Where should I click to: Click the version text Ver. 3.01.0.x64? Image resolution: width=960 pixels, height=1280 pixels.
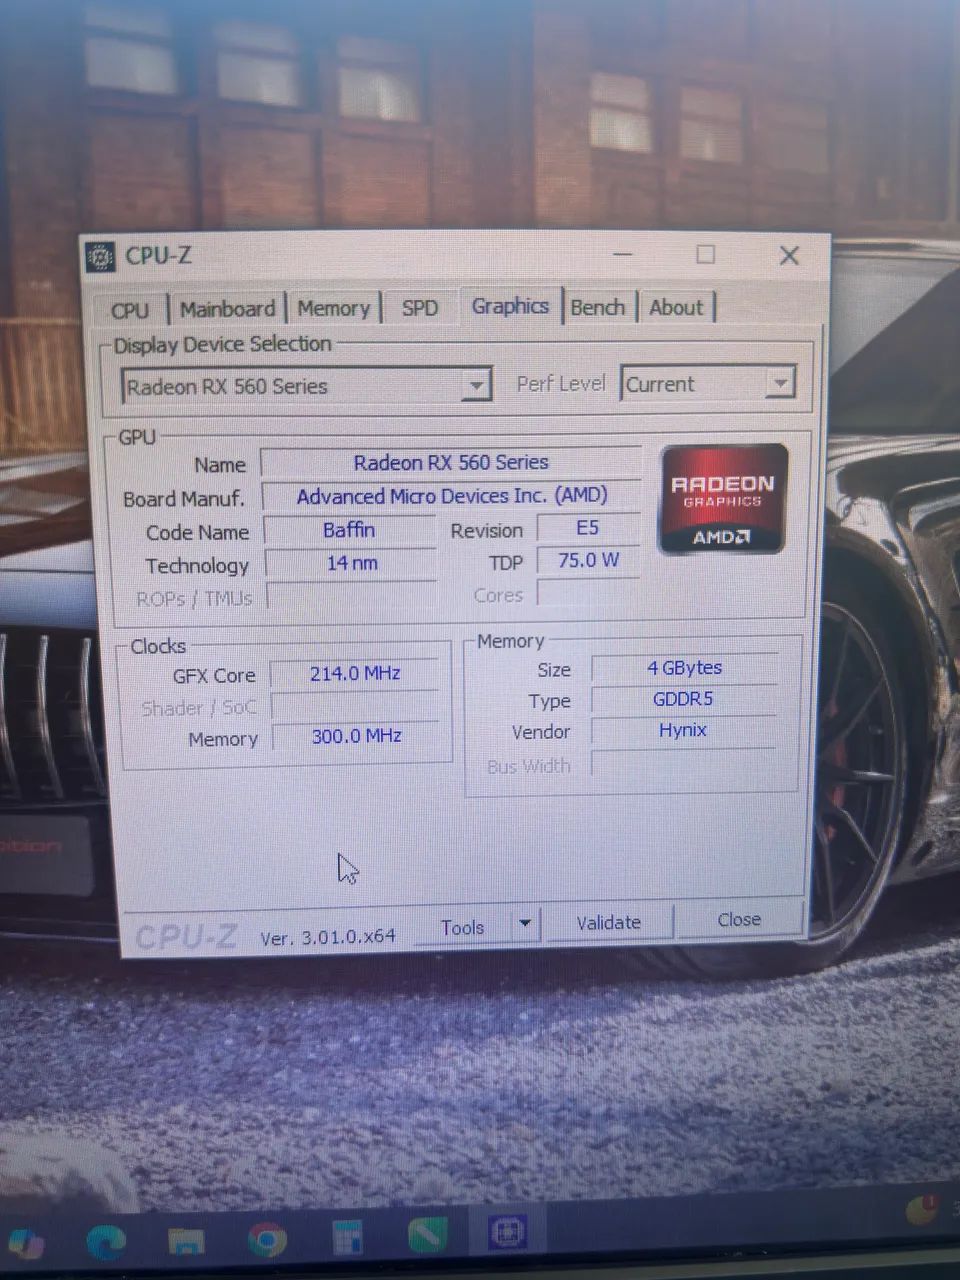(328, 937)
